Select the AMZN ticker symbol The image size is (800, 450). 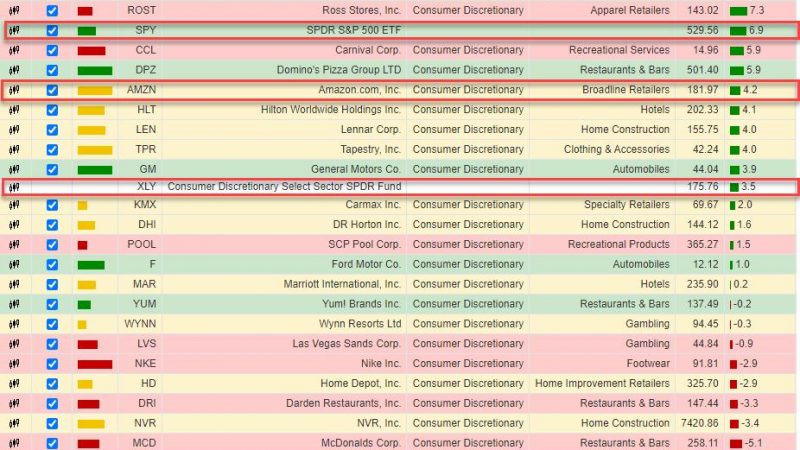(x=141, y=90)
